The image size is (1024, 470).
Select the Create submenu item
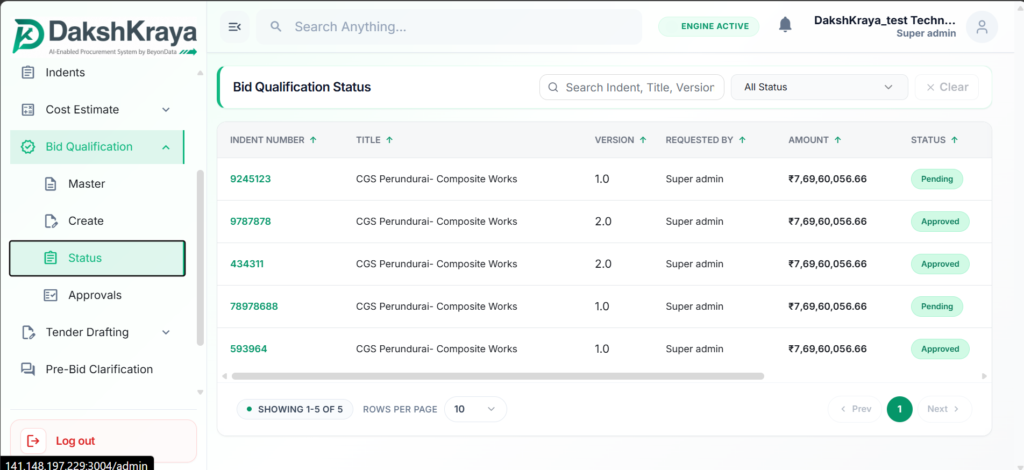98,221
